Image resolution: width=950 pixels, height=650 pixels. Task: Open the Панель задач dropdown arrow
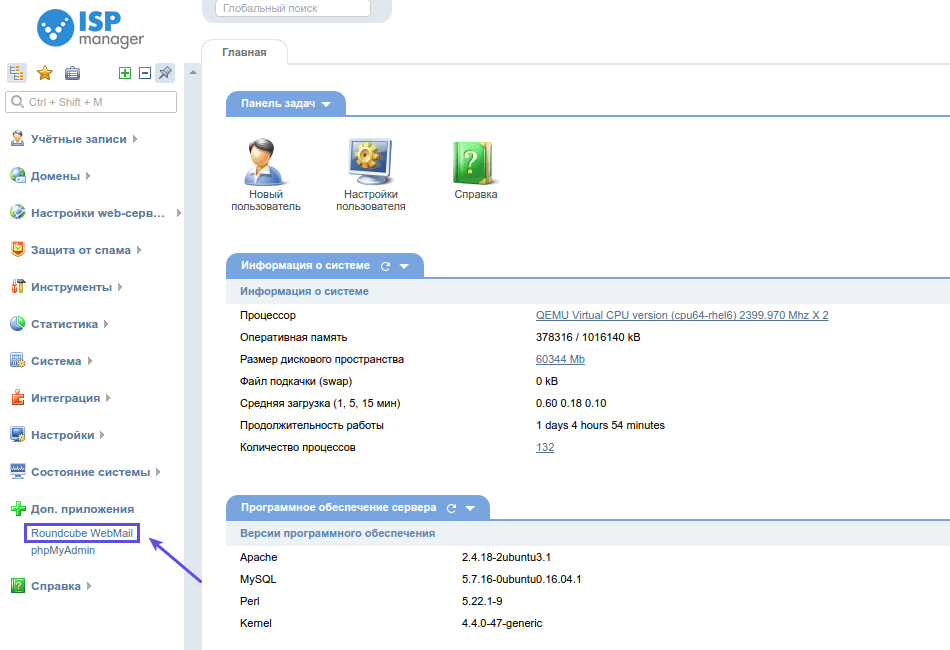(x=327, y=104)
